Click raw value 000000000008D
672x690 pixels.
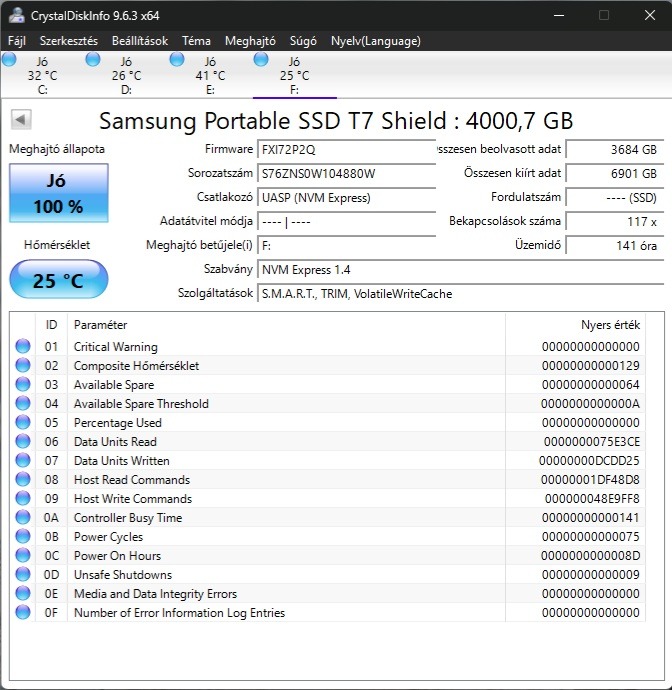click(591, 555)
